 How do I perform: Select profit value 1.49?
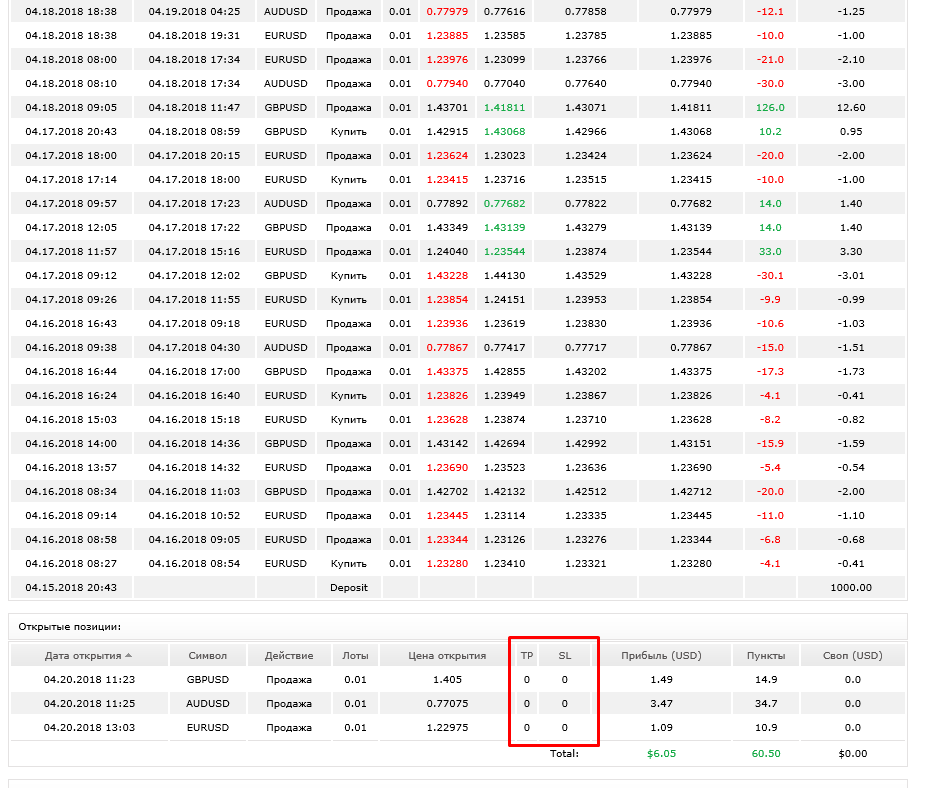click(661, 680)
